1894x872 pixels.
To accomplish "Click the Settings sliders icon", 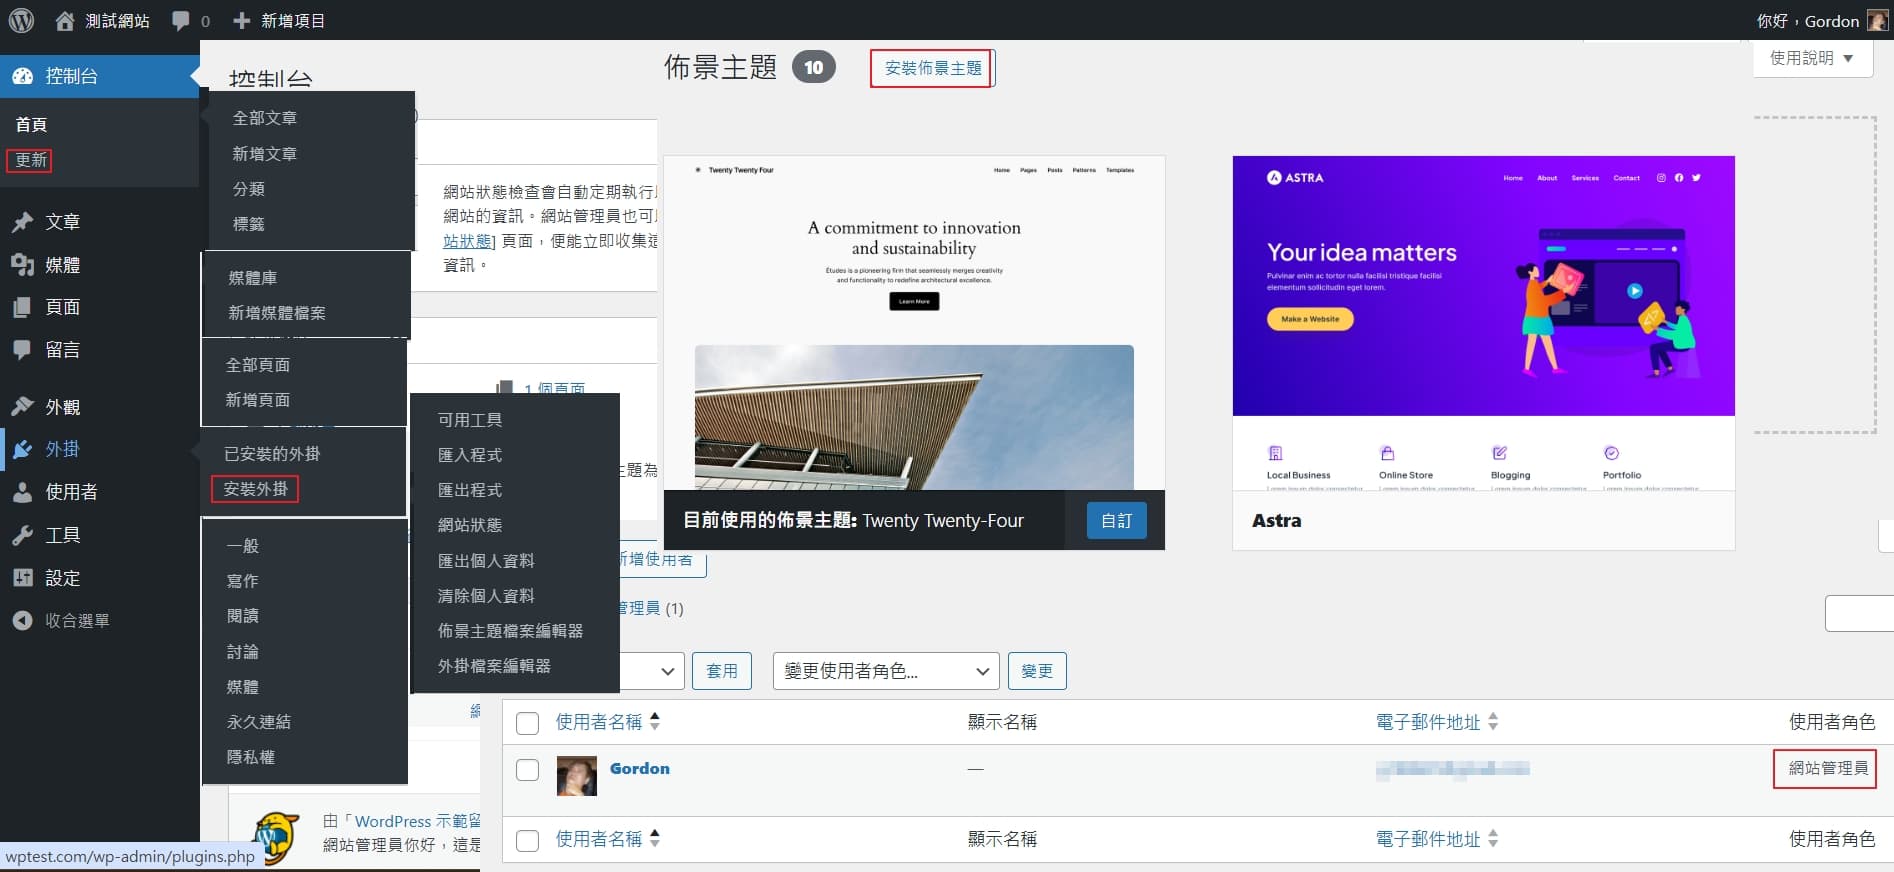I will tap(22, 578).
